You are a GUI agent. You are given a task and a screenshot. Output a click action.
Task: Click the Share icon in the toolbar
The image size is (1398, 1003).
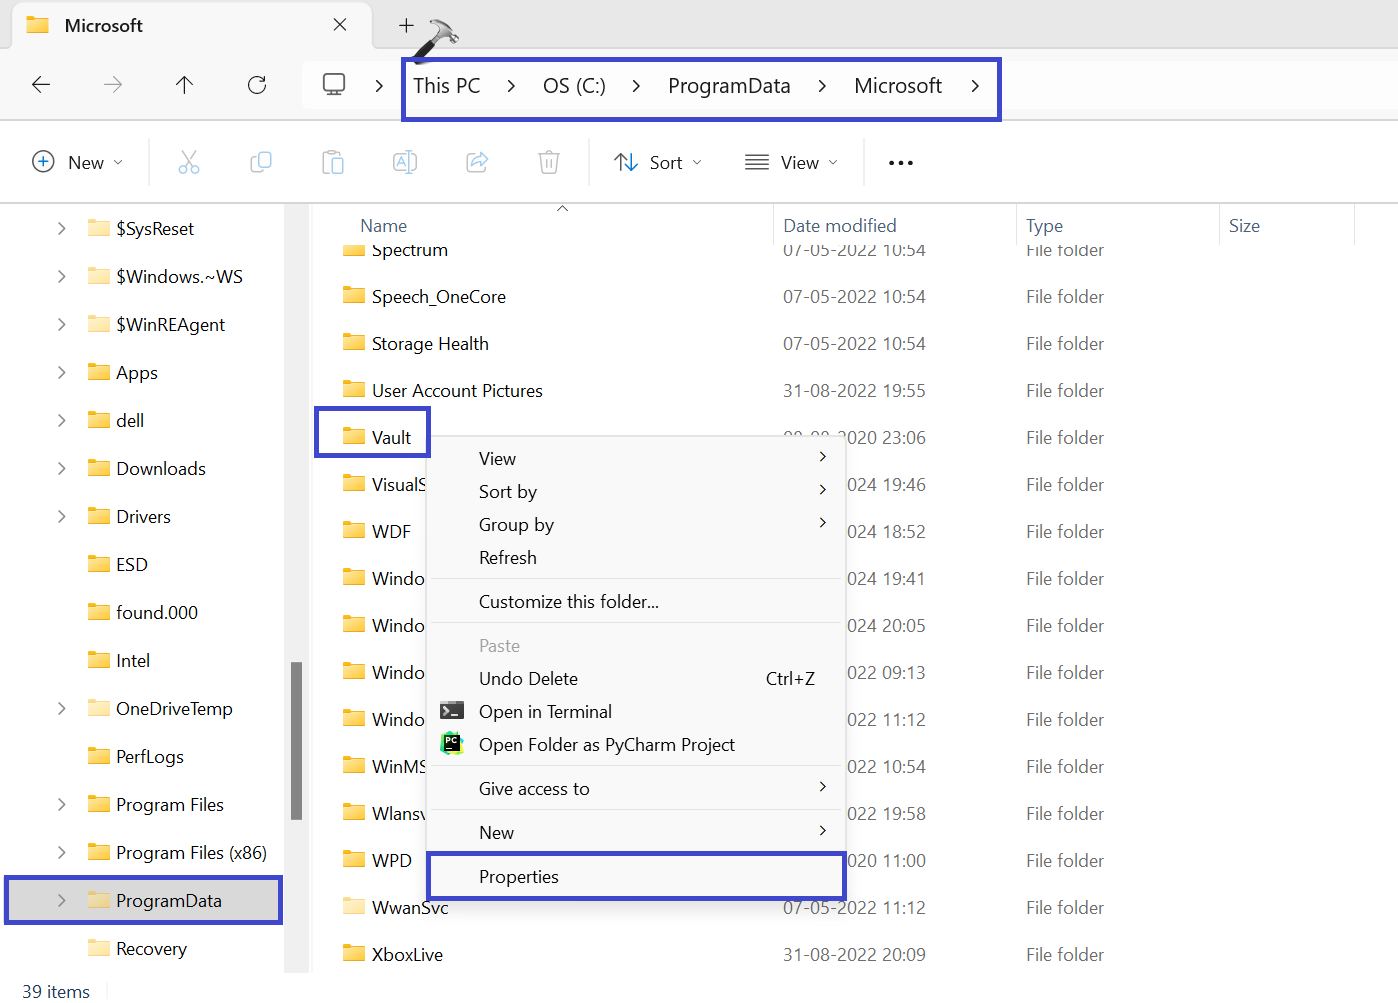(477, 162)
